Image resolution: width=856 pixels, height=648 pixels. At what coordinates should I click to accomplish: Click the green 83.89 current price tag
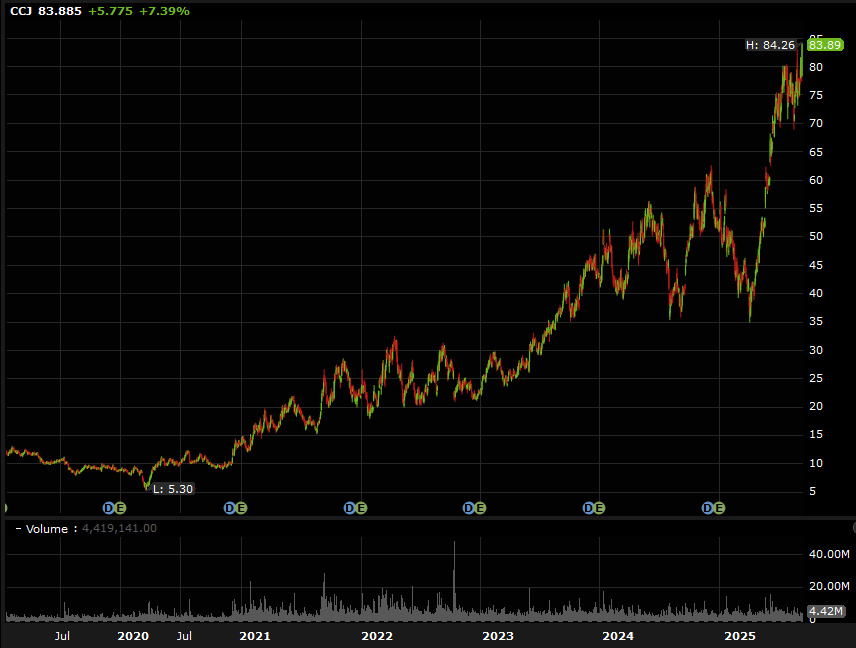click(x=825, y=45)
